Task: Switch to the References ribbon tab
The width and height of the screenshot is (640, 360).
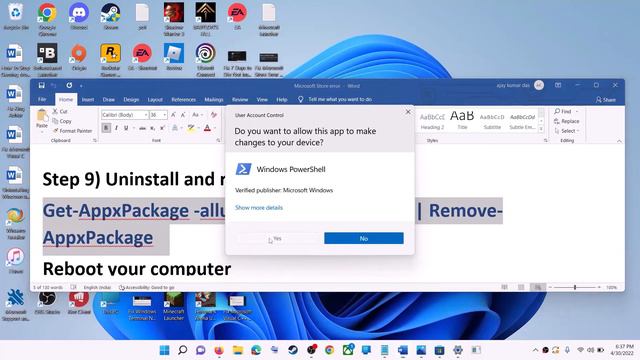Action: [x=183, y=100]
